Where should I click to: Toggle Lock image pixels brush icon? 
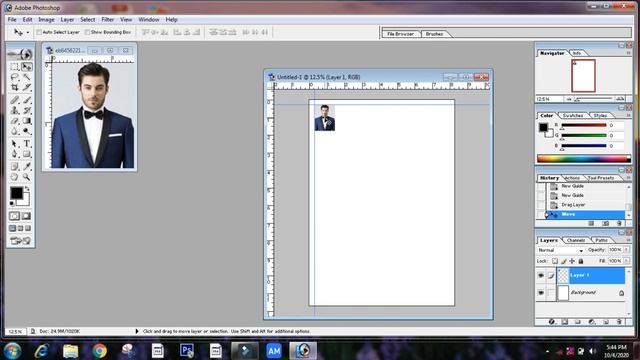(x=564, y=261)
